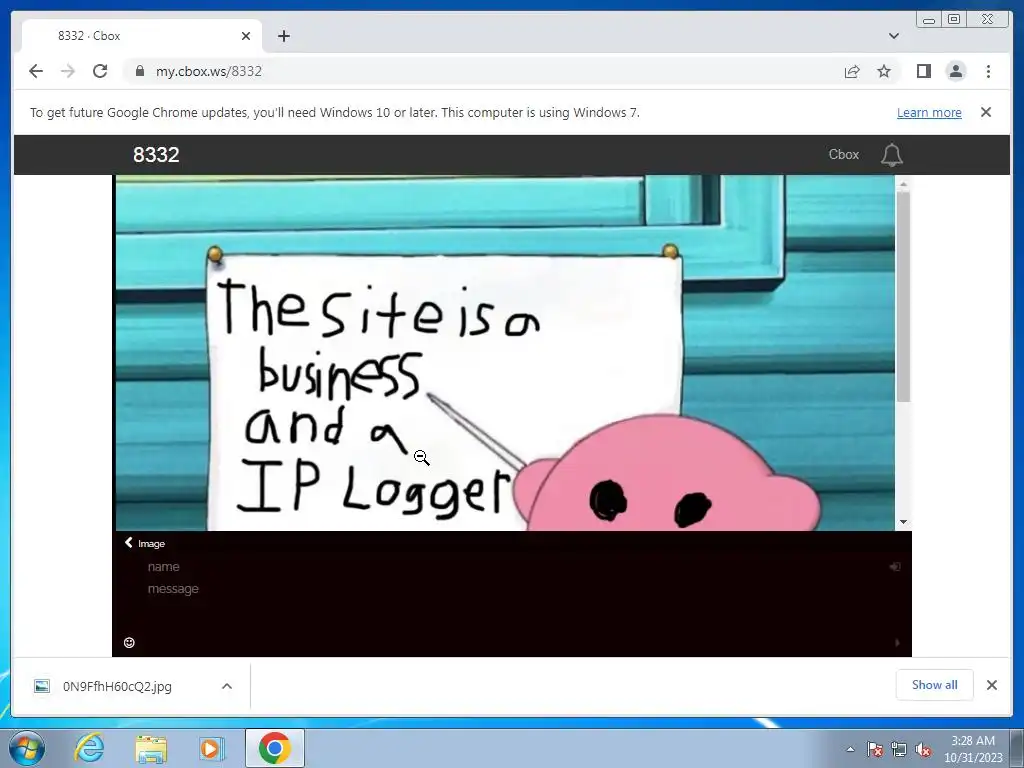
Task: Close the downloads bar
Action: click(992, 685)
